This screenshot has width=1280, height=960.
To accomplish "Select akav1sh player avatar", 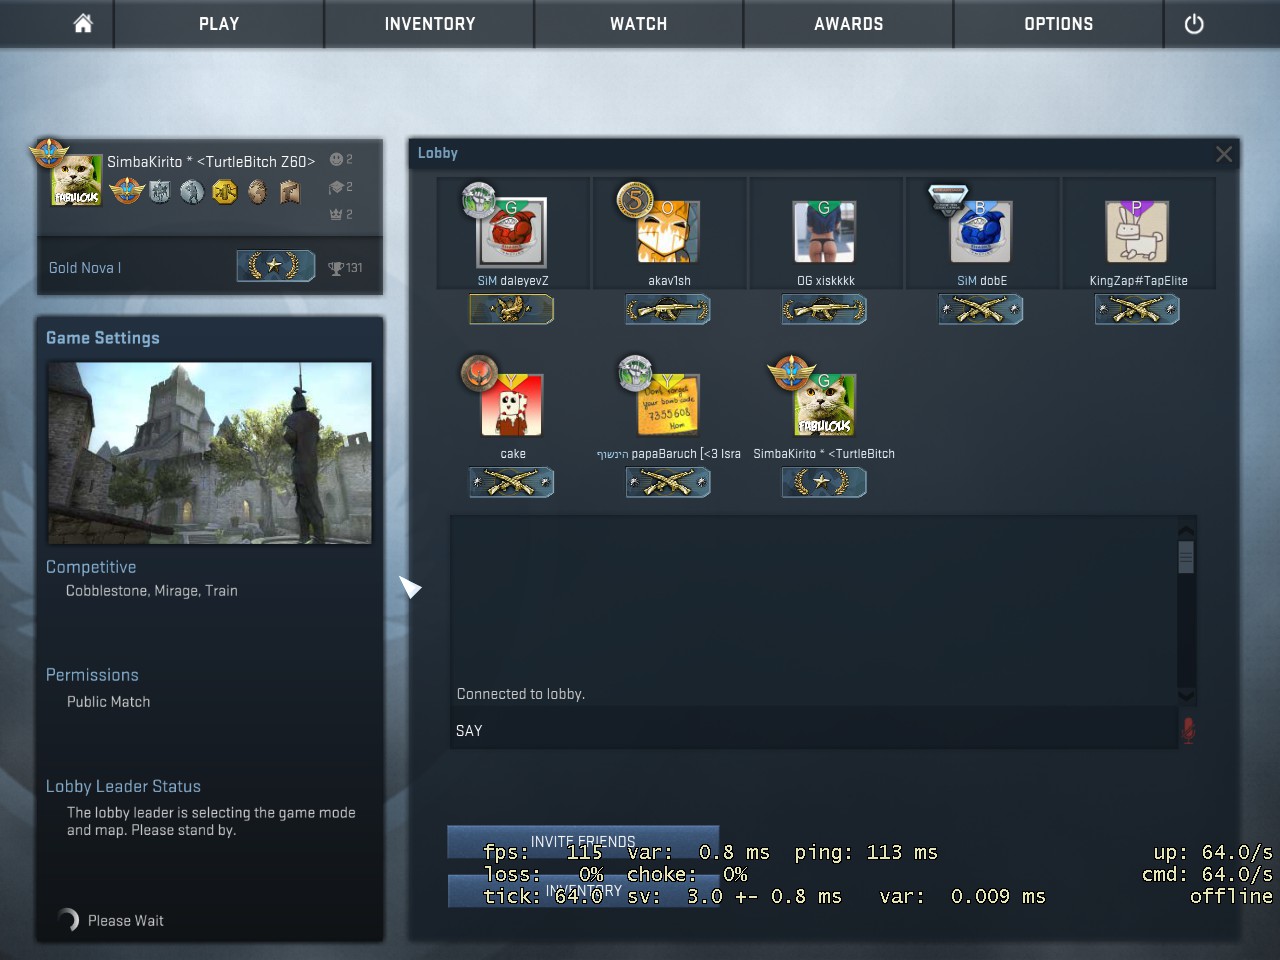I will 668,231.
